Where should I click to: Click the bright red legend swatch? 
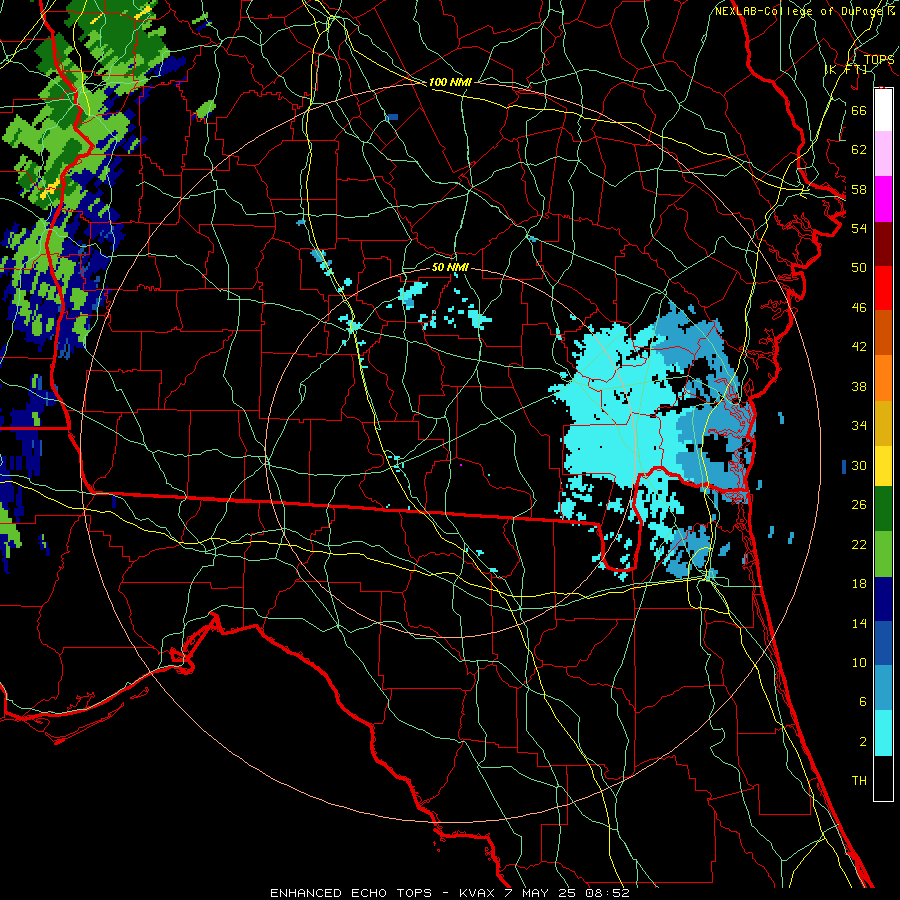point(883,288)
